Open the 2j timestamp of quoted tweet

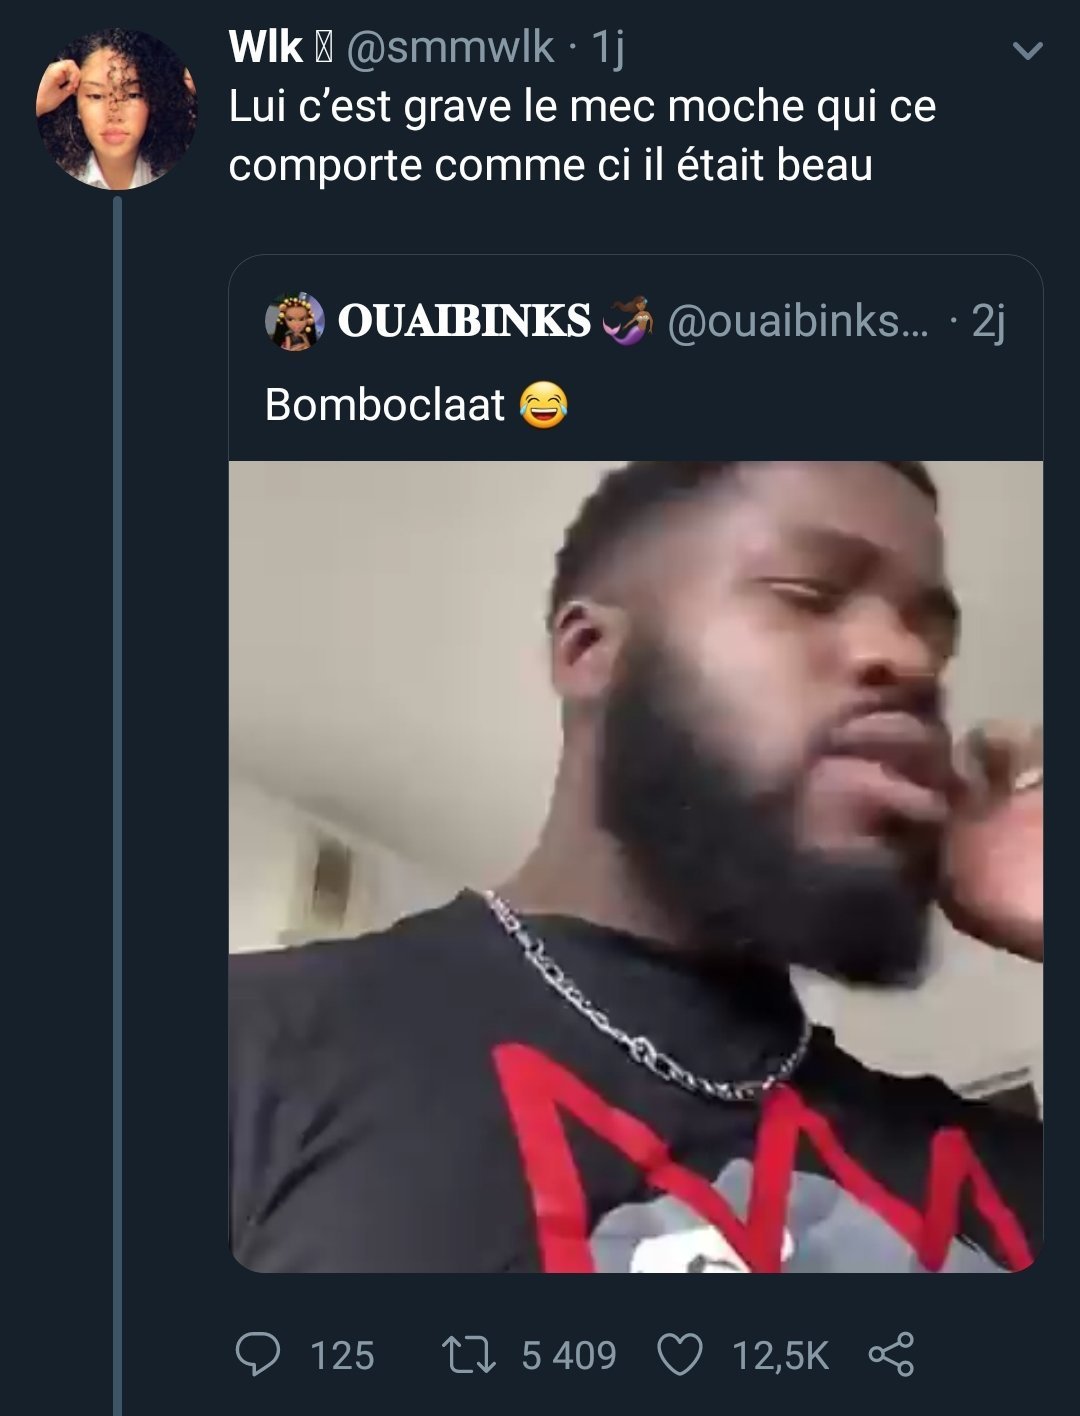[x=988, y=321]
